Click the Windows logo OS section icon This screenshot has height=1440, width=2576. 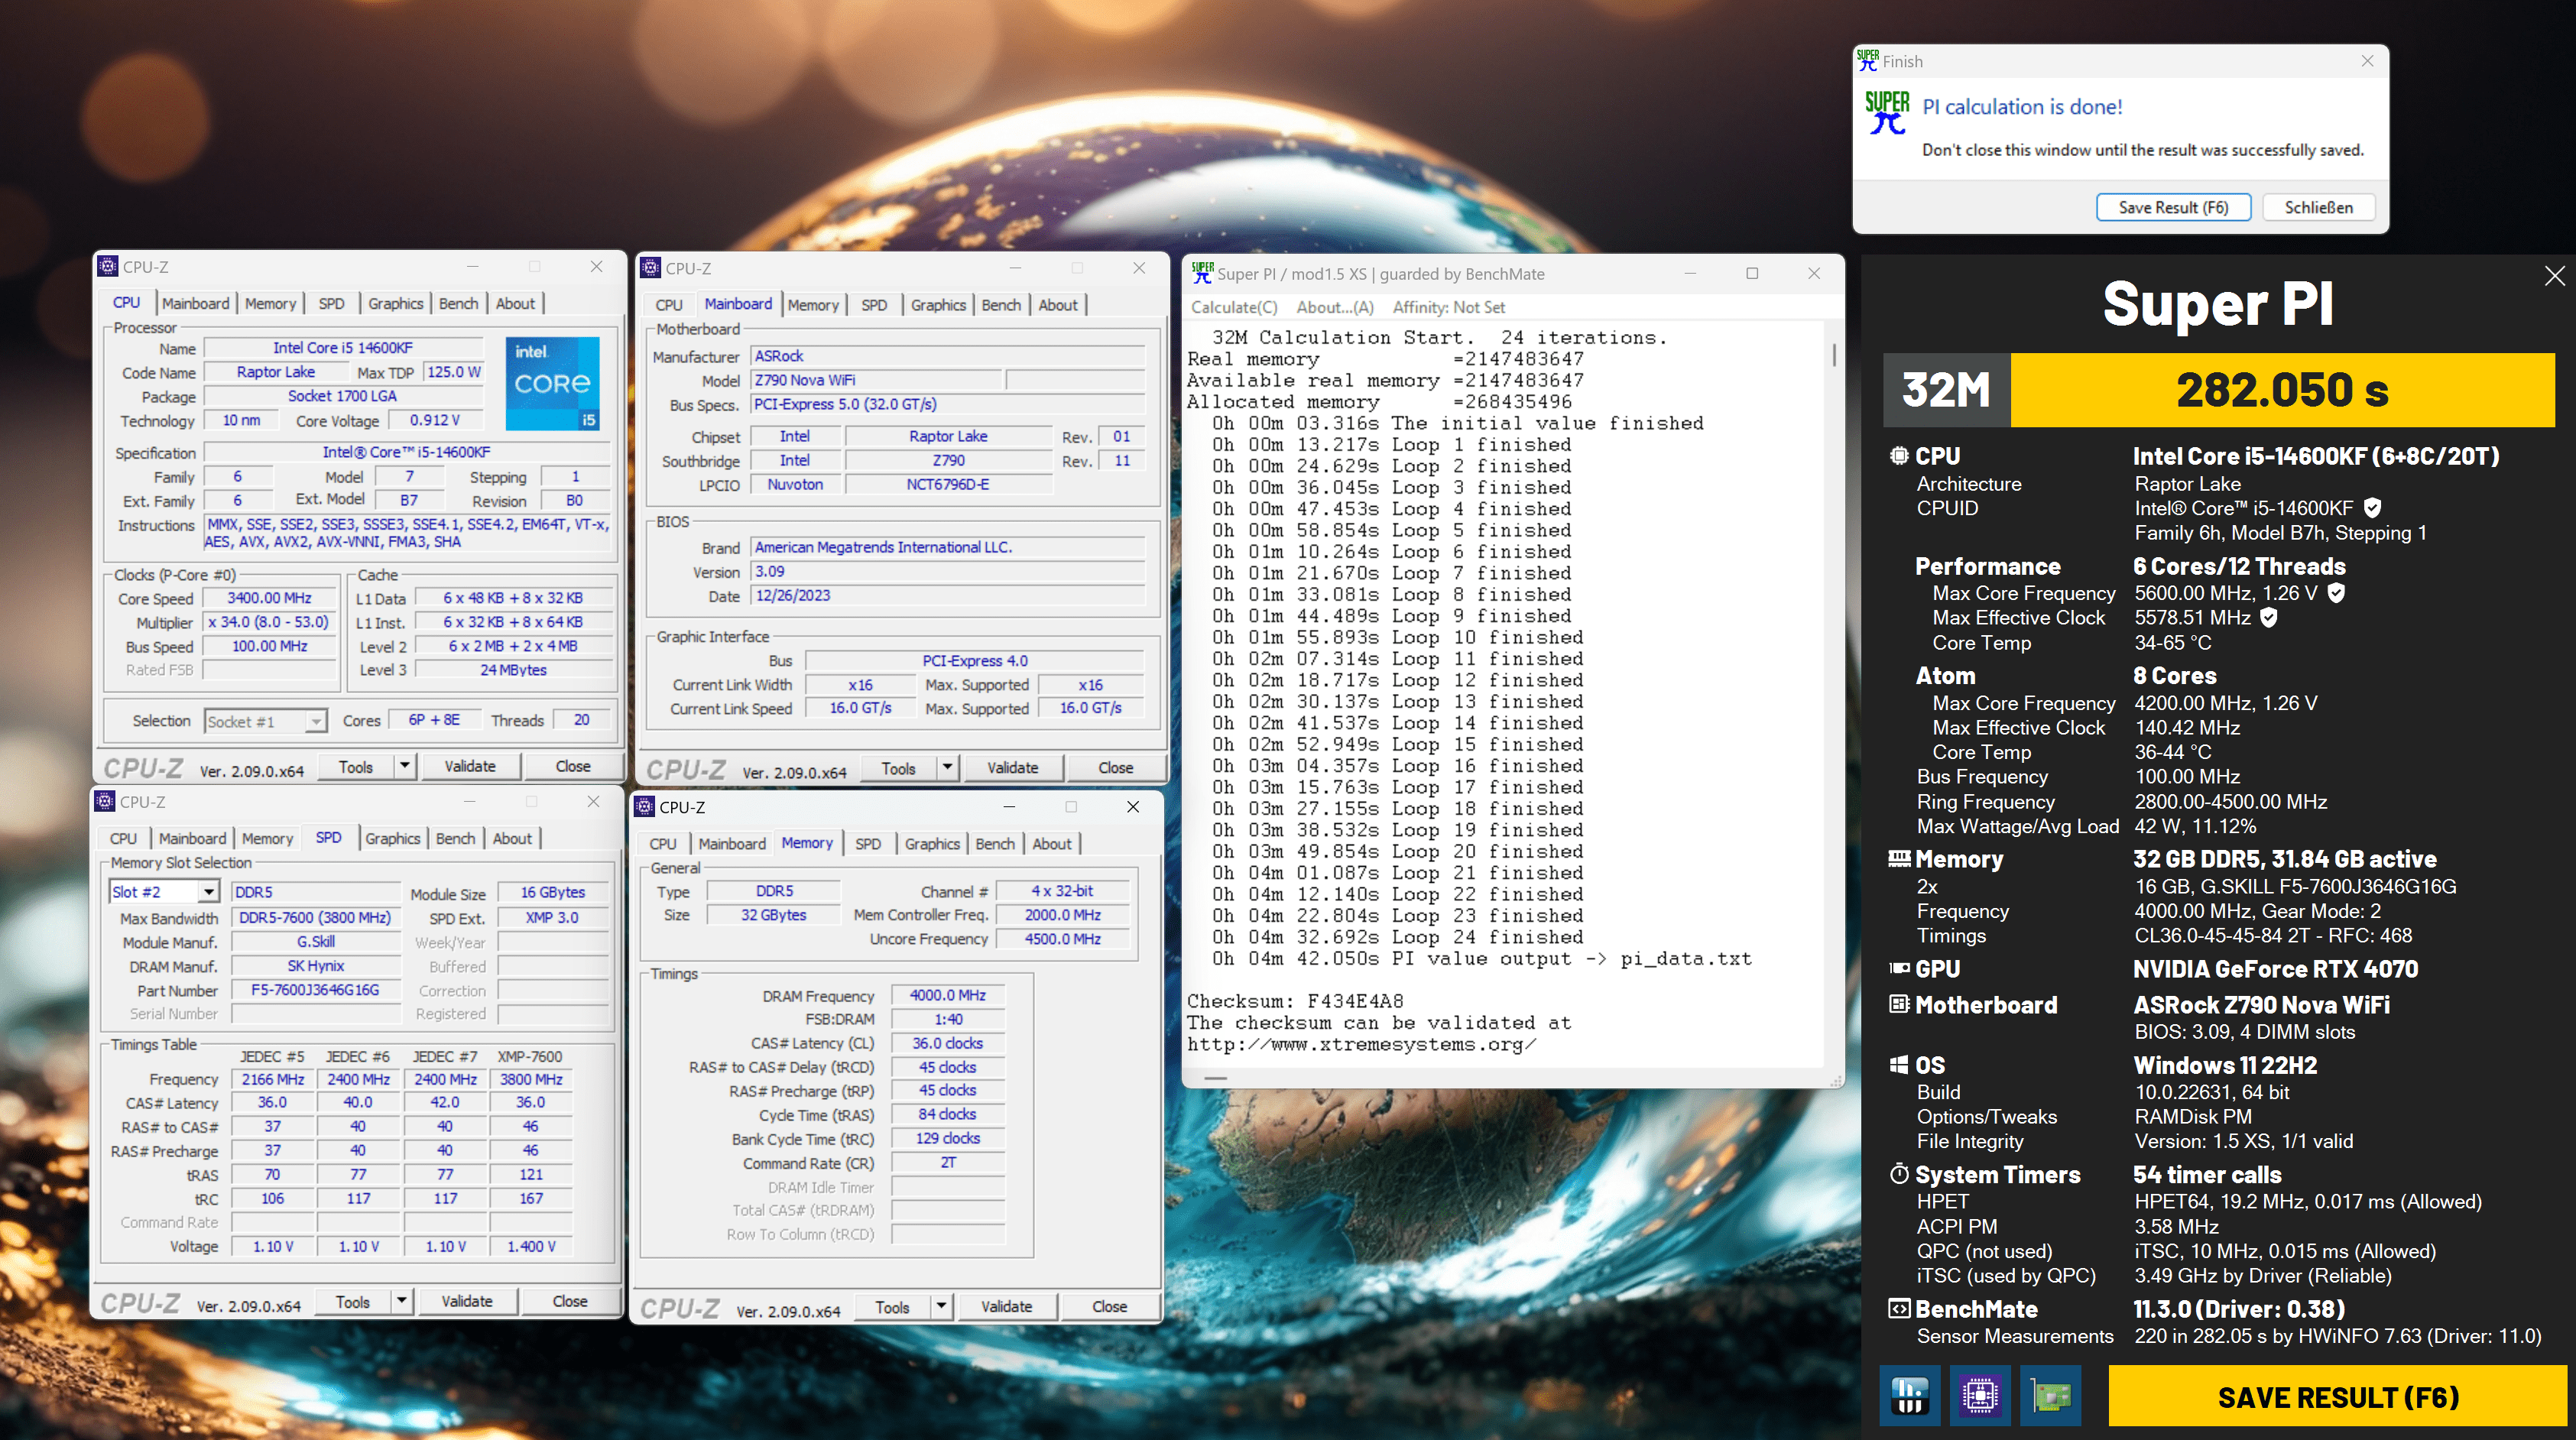(1898, 1065)
